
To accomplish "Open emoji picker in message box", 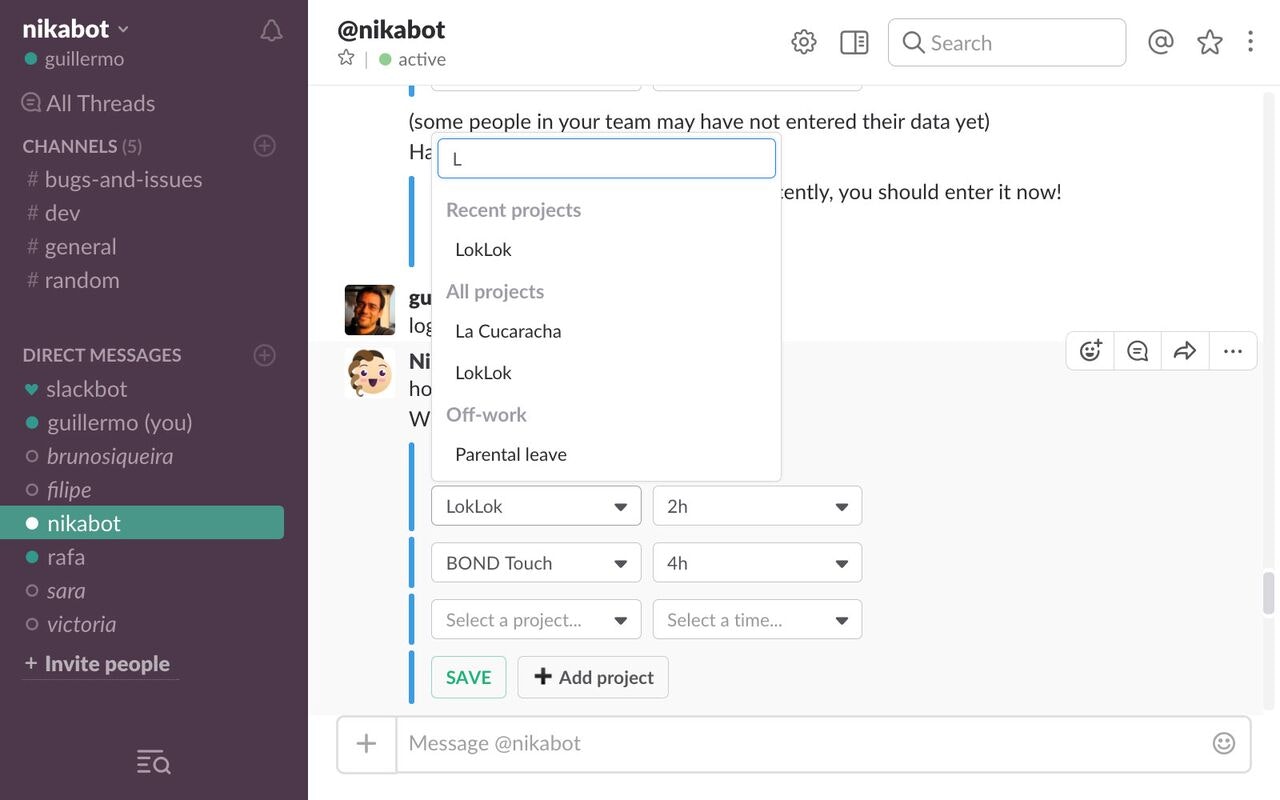I will pos(1223,743).
